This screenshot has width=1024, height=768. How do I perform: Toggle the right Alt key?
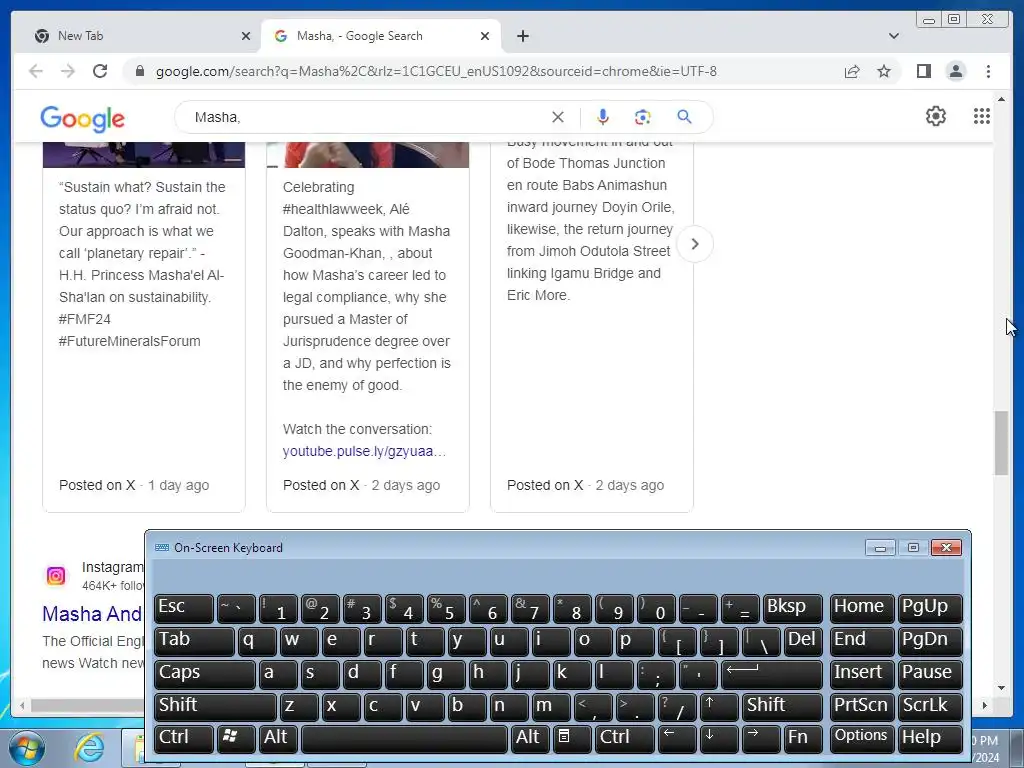530,738
